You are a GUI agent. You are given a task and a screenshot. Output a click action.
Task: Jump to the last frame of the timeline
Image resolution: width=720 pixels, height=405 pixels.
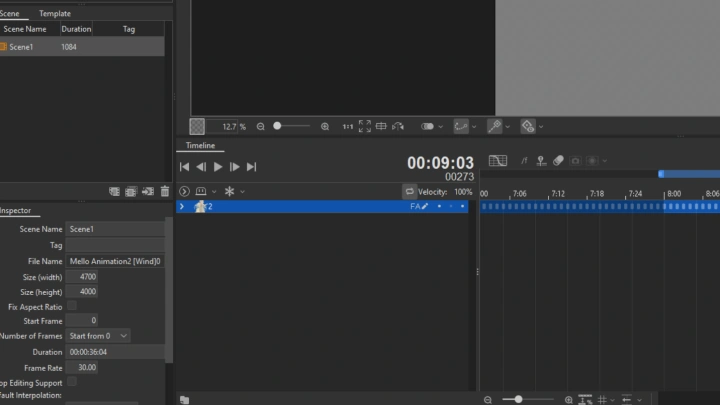[252, 167]
